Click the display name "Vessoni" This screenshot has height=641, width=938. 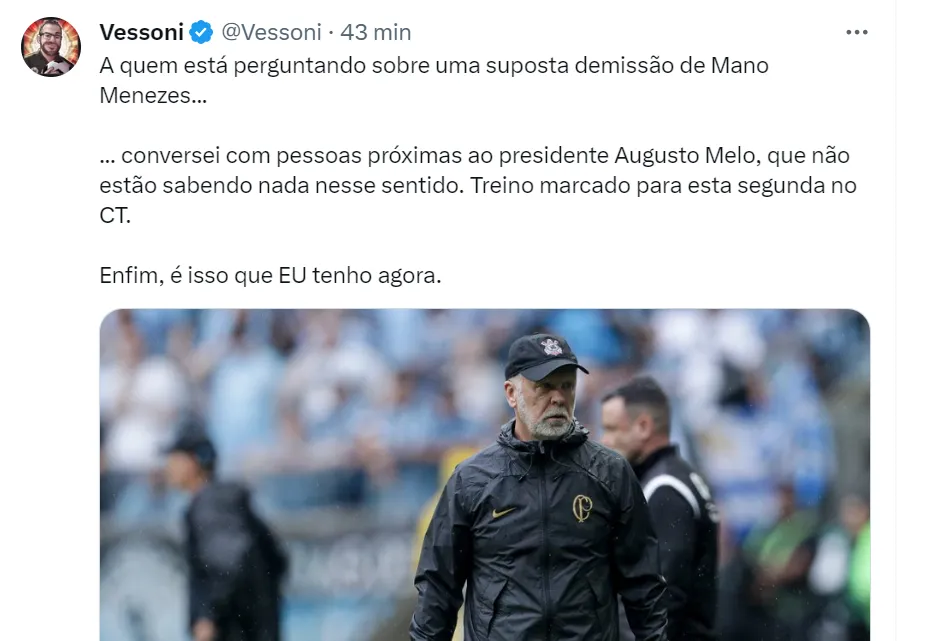(141, 32)
